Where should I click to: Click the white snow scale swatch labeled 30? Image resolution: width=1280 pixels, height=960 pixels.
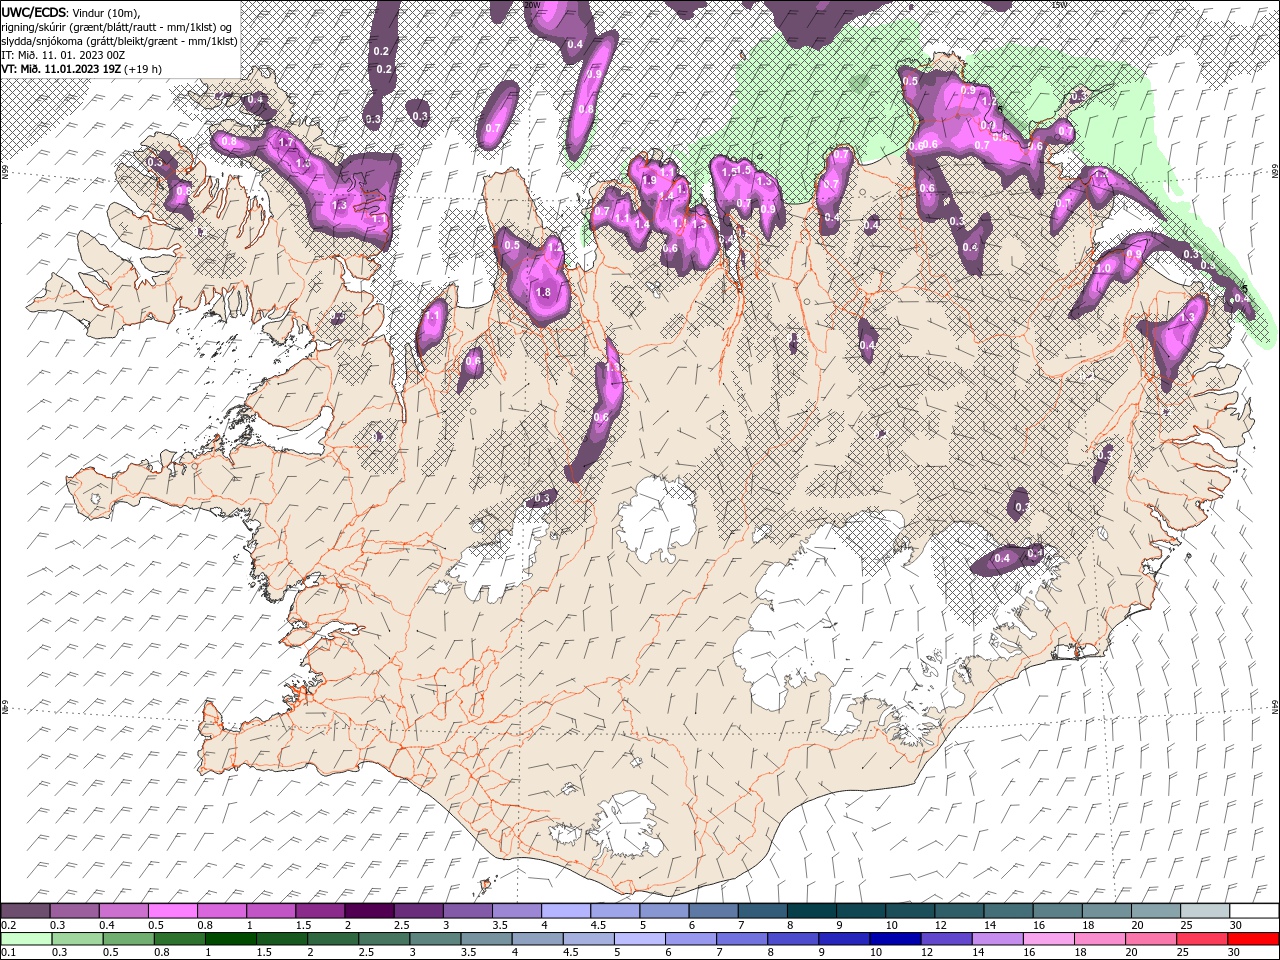(x=1252, y=910)
